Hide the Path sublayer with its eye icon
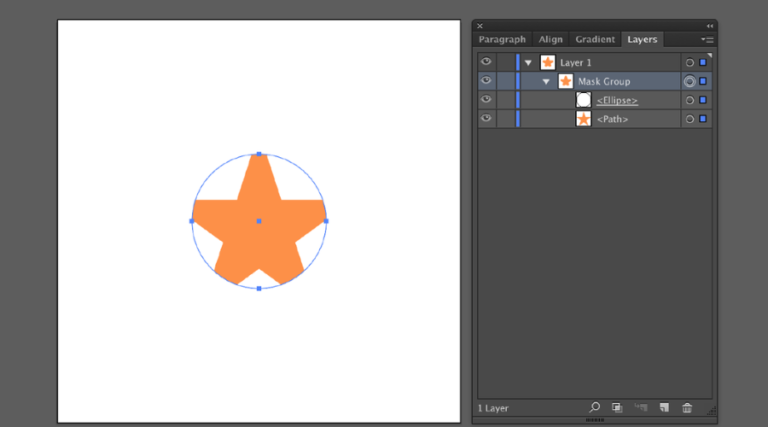The width and height of the screenshot is (768, 427). click(x=486, y=118)
